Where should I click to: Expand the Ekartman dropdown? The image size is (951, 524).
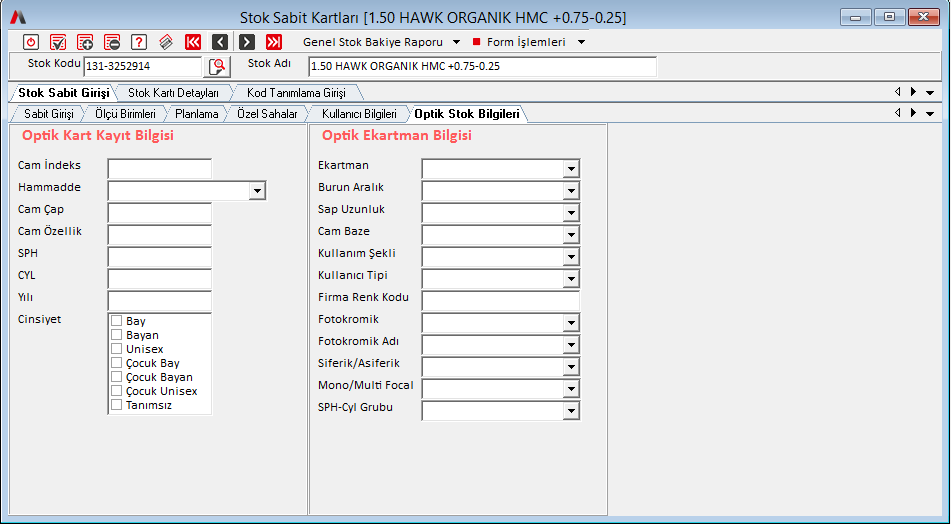pyautogui.click(x=571, y=169)
